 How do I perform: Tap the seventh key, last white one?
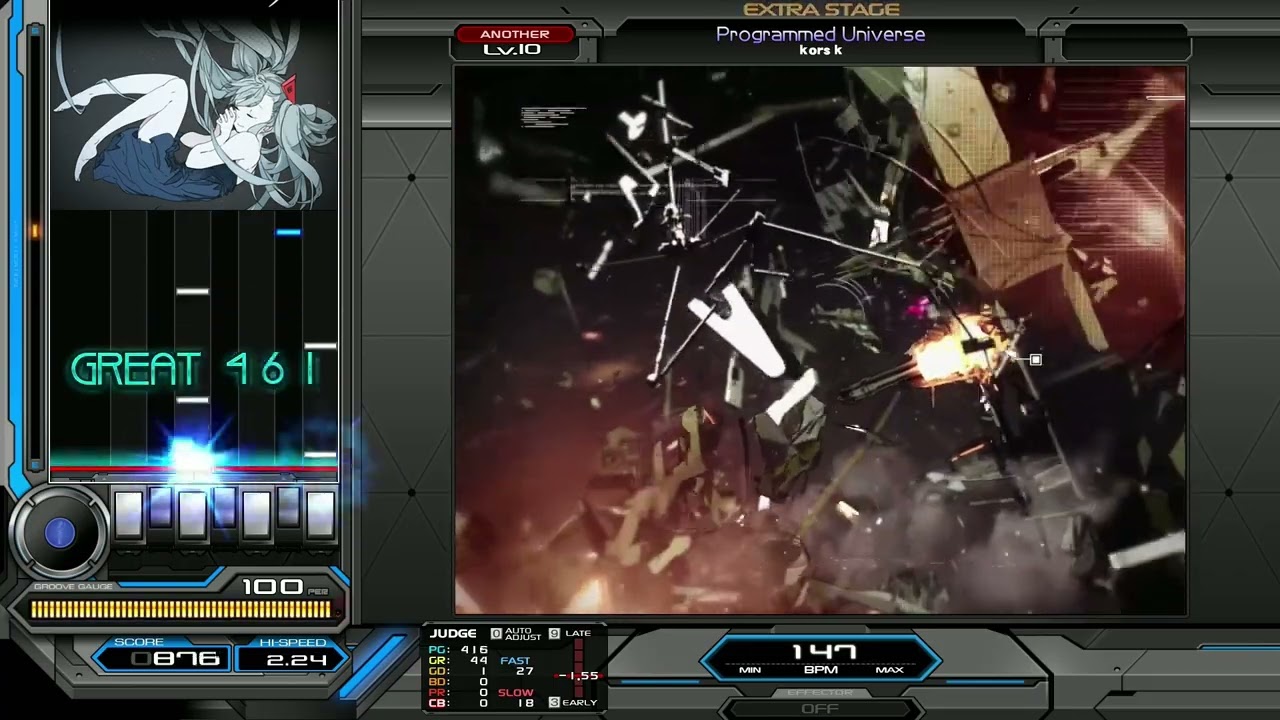click(x=320, y=514)
